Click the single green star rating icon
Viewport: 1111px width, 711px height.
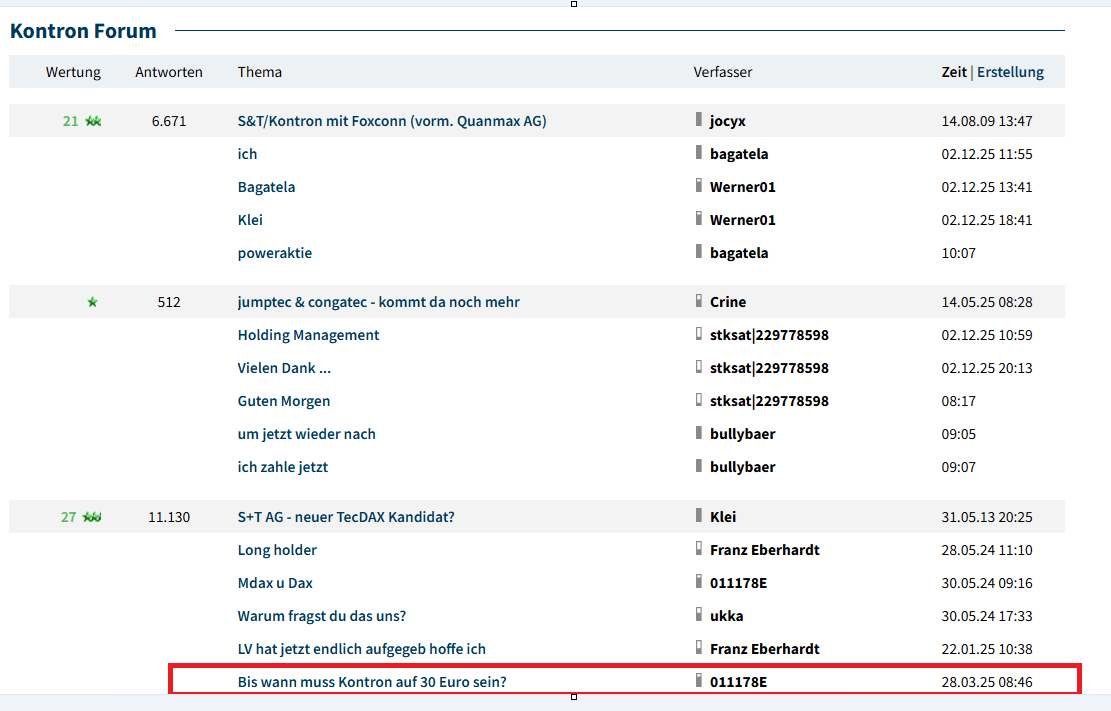(93, 302)
